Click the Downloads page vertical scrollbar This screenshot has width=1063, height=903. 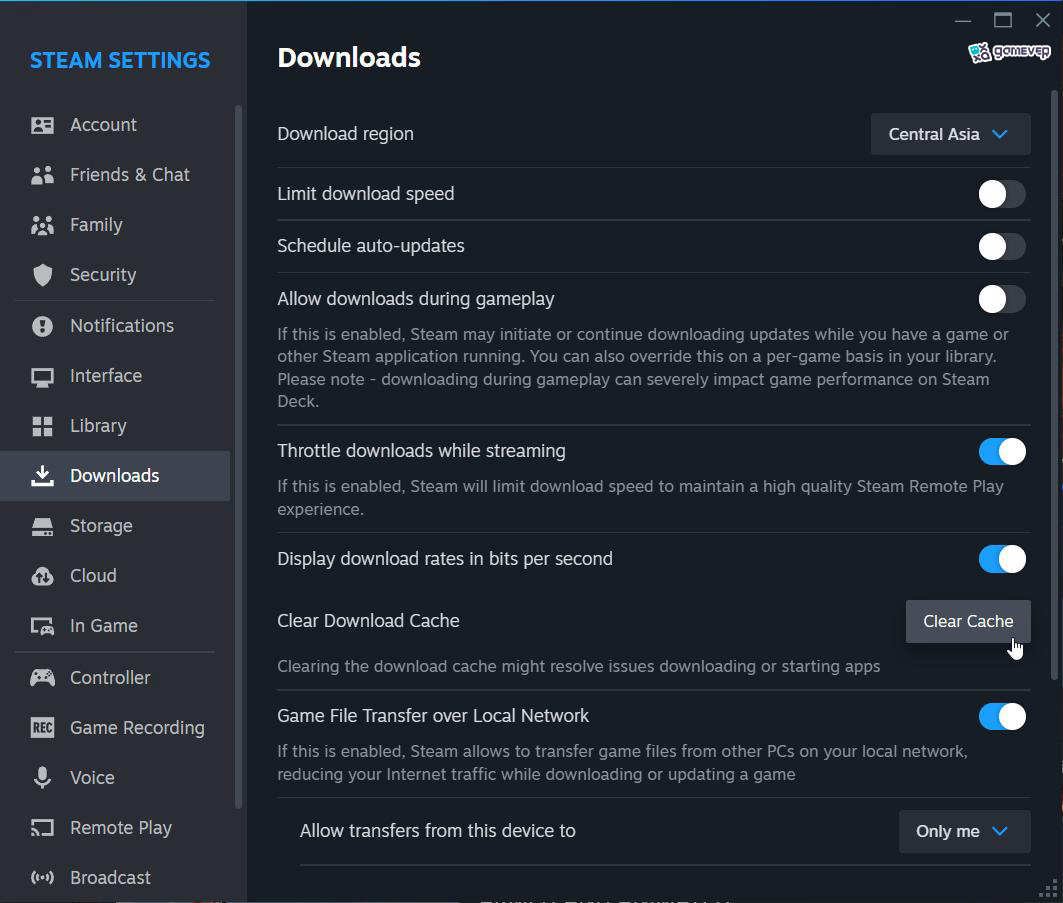(x=1054, y=385)
